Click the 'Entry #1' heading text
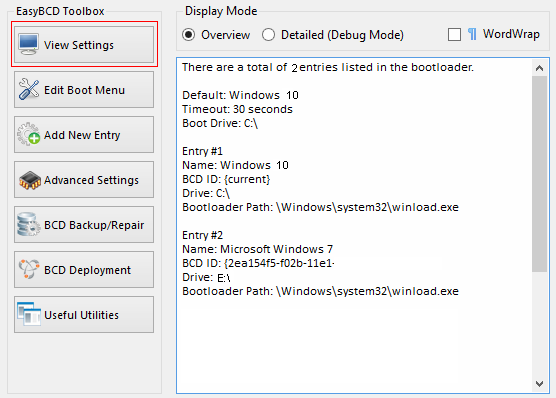 (x=202, y=151)
